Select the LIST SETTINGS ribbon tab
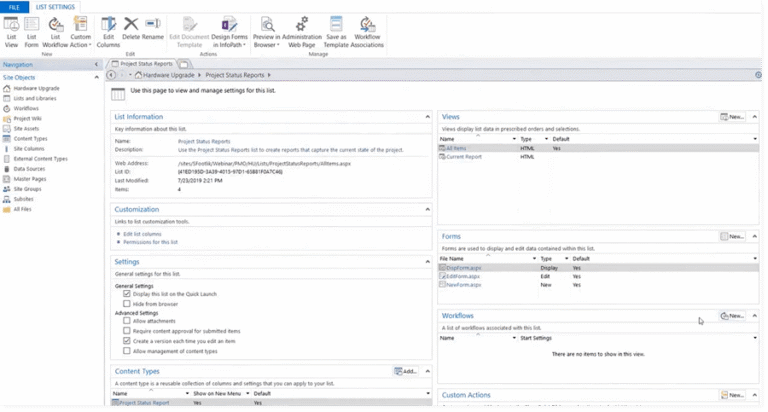 [x=55, y=7]
